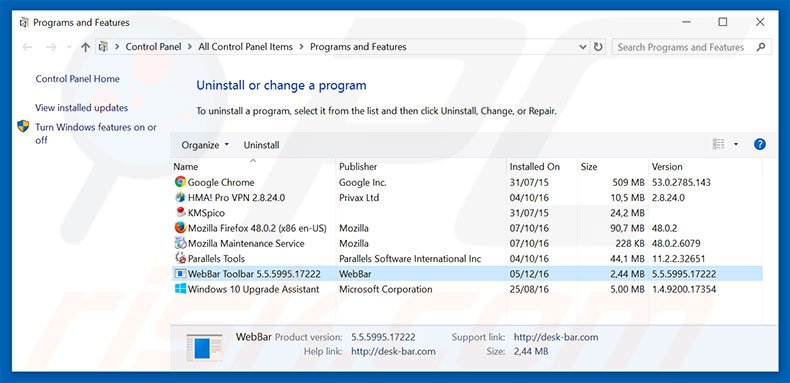Expand the chevron after Control Panel breadcrumb
This screenshot has width=790, height=383.
[x=190, y=47]
